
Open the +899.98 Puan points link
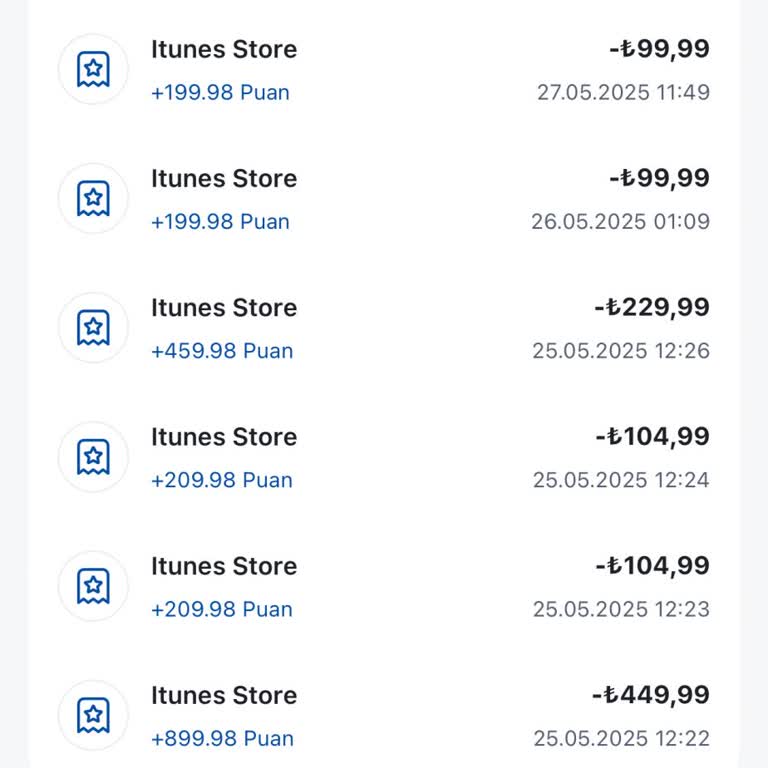click(222, 738)
